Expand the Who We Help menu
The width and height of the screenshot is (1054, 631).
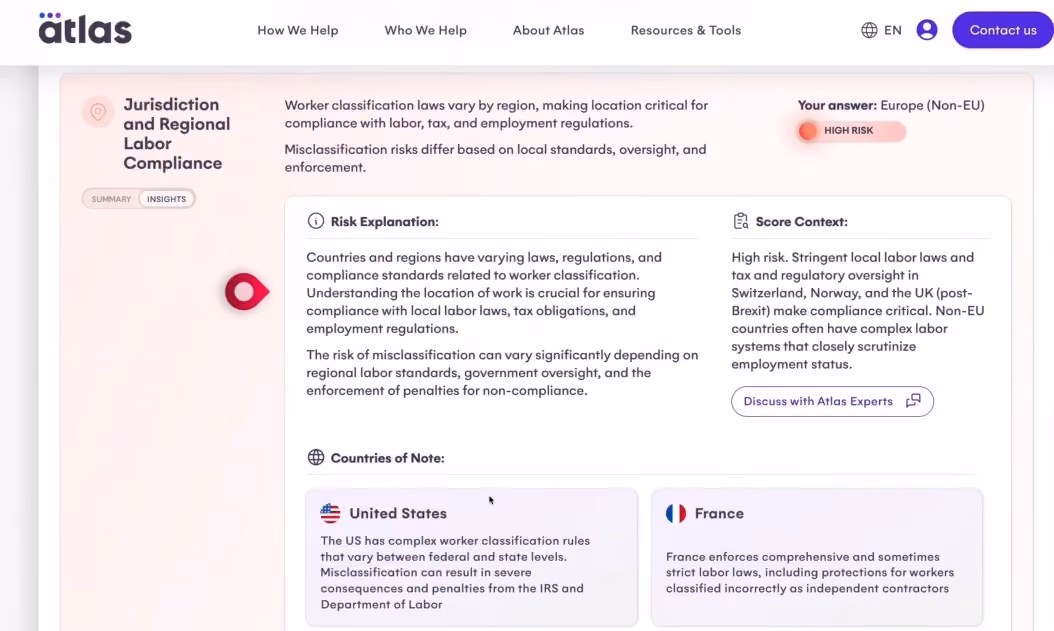click(x=425, y=30)
